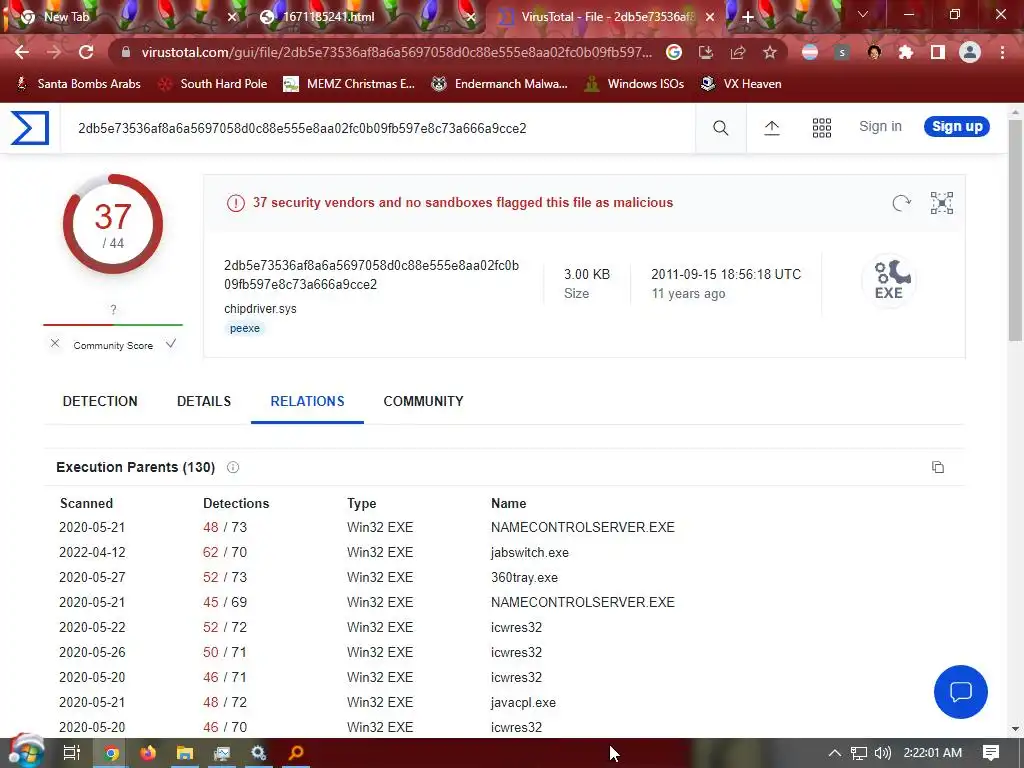This screenshot has height=768, width=1024.
Task: Click the Windows Start button
Action: click(x=25, y=752)
